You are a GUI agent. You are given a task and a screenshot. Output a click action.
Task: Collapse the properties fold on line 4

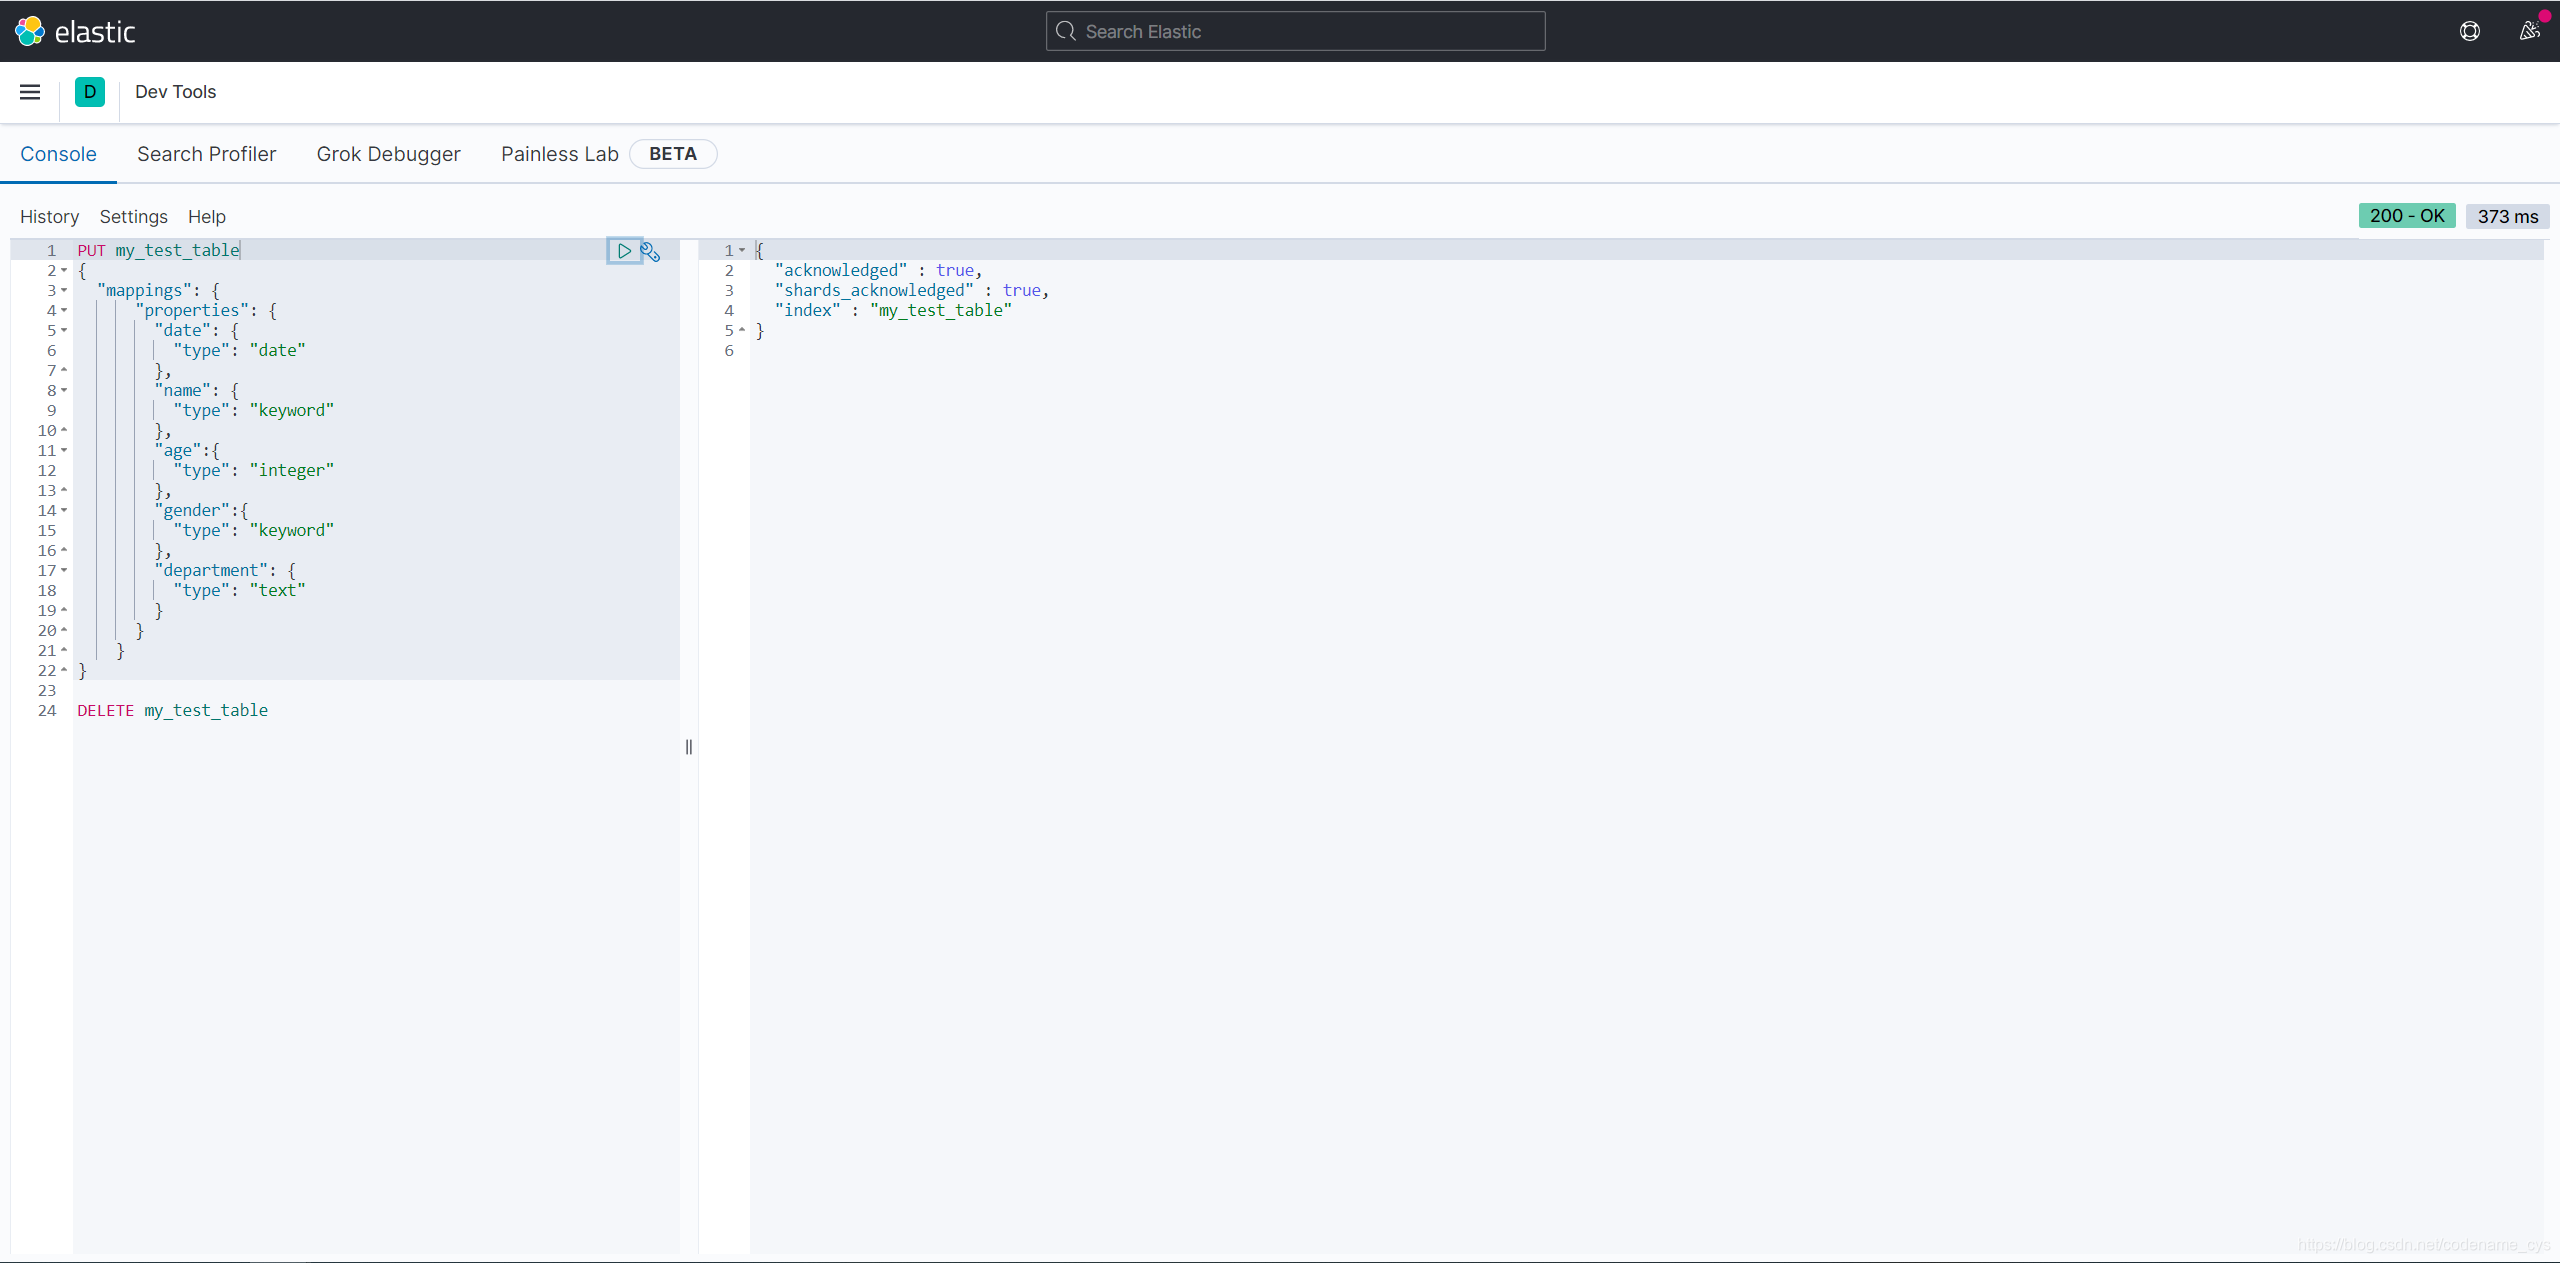point(64,310)
